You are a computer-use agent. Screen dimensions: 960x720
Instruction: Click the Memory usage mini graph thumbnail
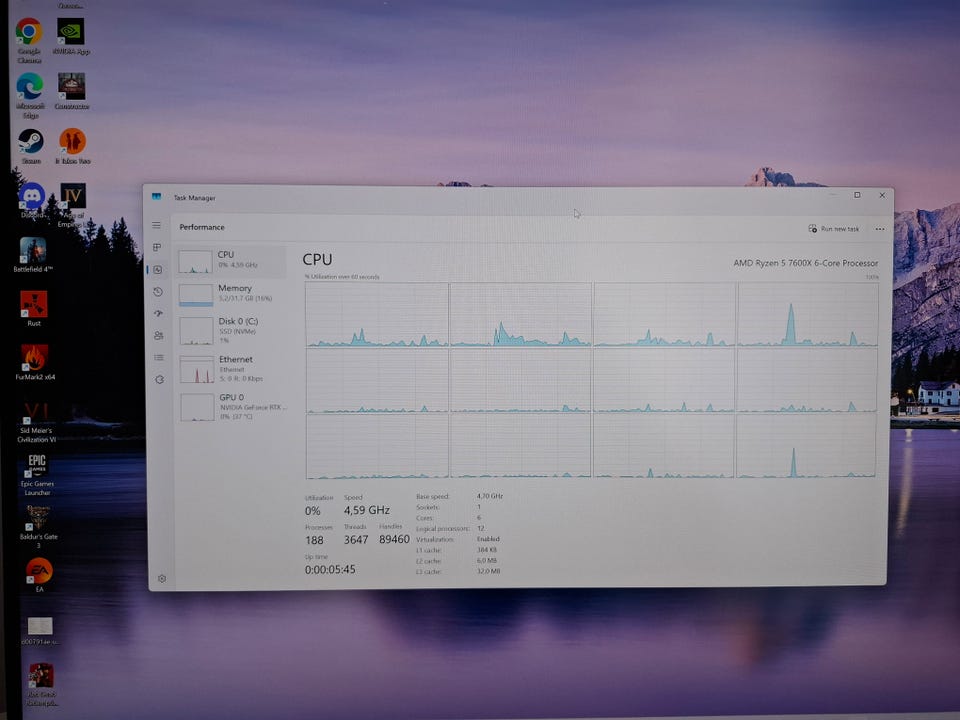[196, 295]
